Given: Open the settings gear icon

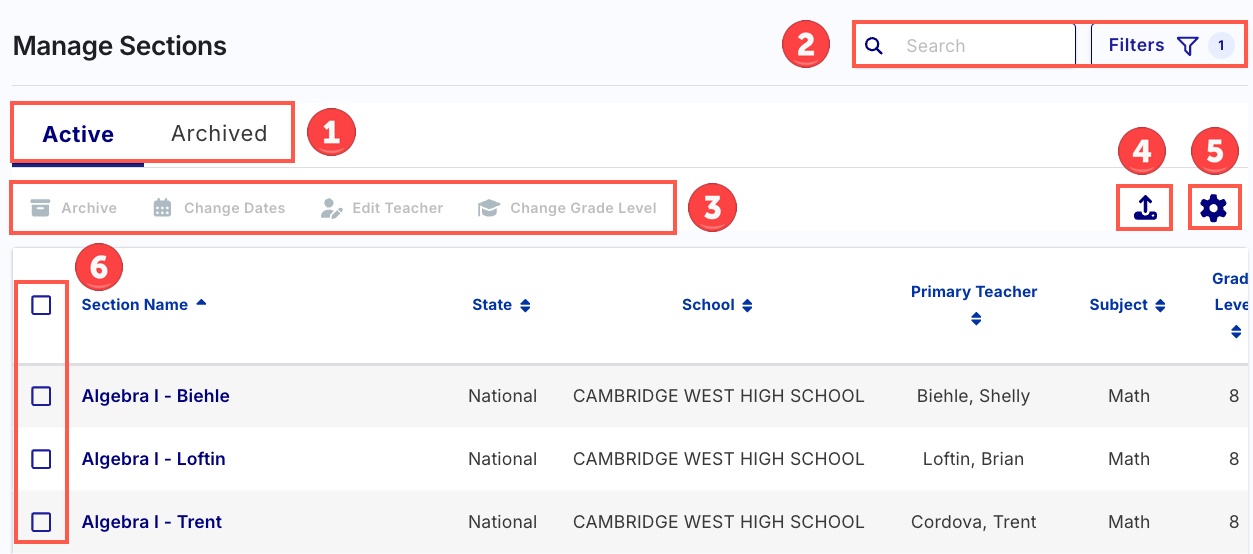Looking at the screenshot, I should click(x=1213, y=208).
